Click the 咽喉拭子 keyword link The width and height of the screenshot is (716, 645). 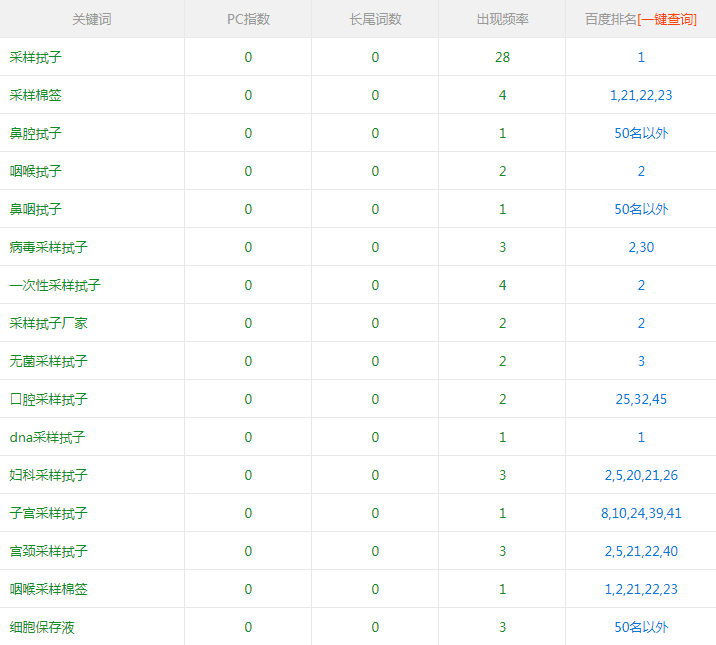36,171
